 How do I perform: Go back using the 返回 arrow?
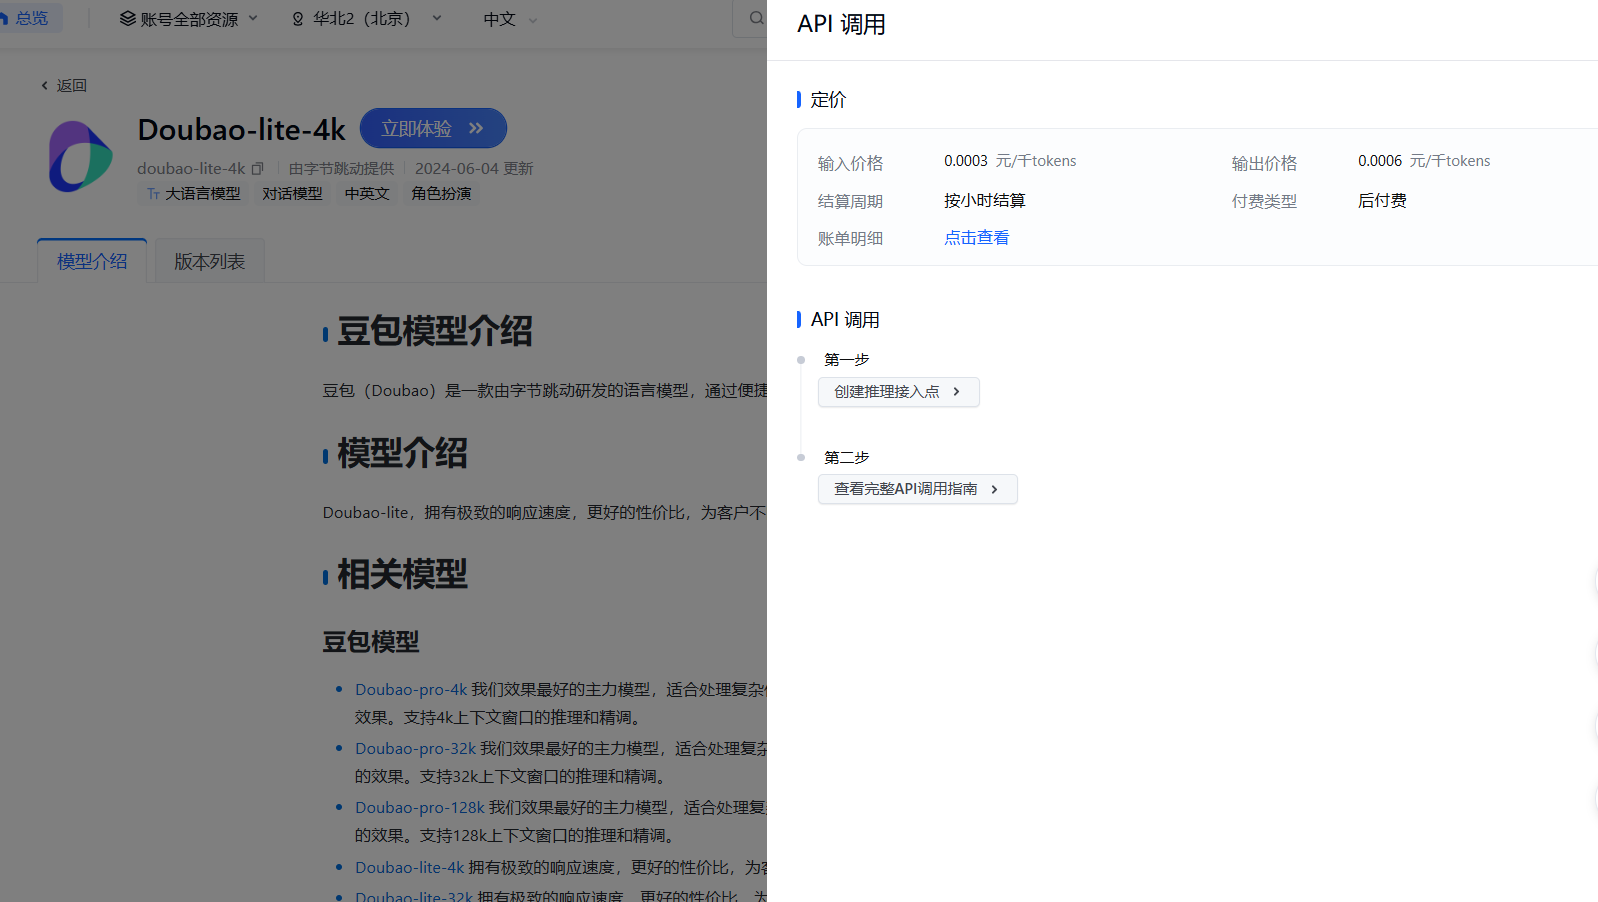click(x=64, y=86)
